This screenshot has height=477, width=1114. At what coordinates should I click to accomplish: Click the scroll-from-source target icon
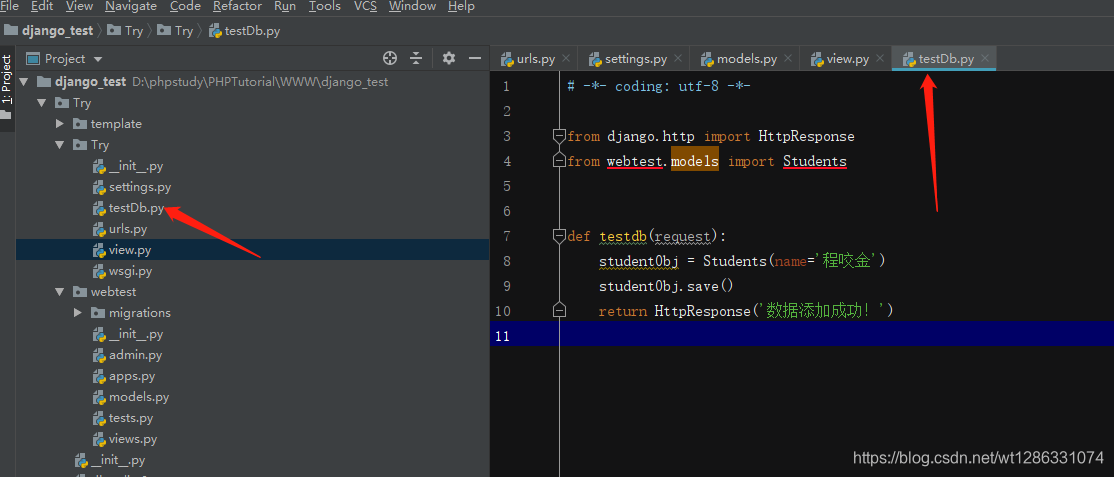coord(389,58)
